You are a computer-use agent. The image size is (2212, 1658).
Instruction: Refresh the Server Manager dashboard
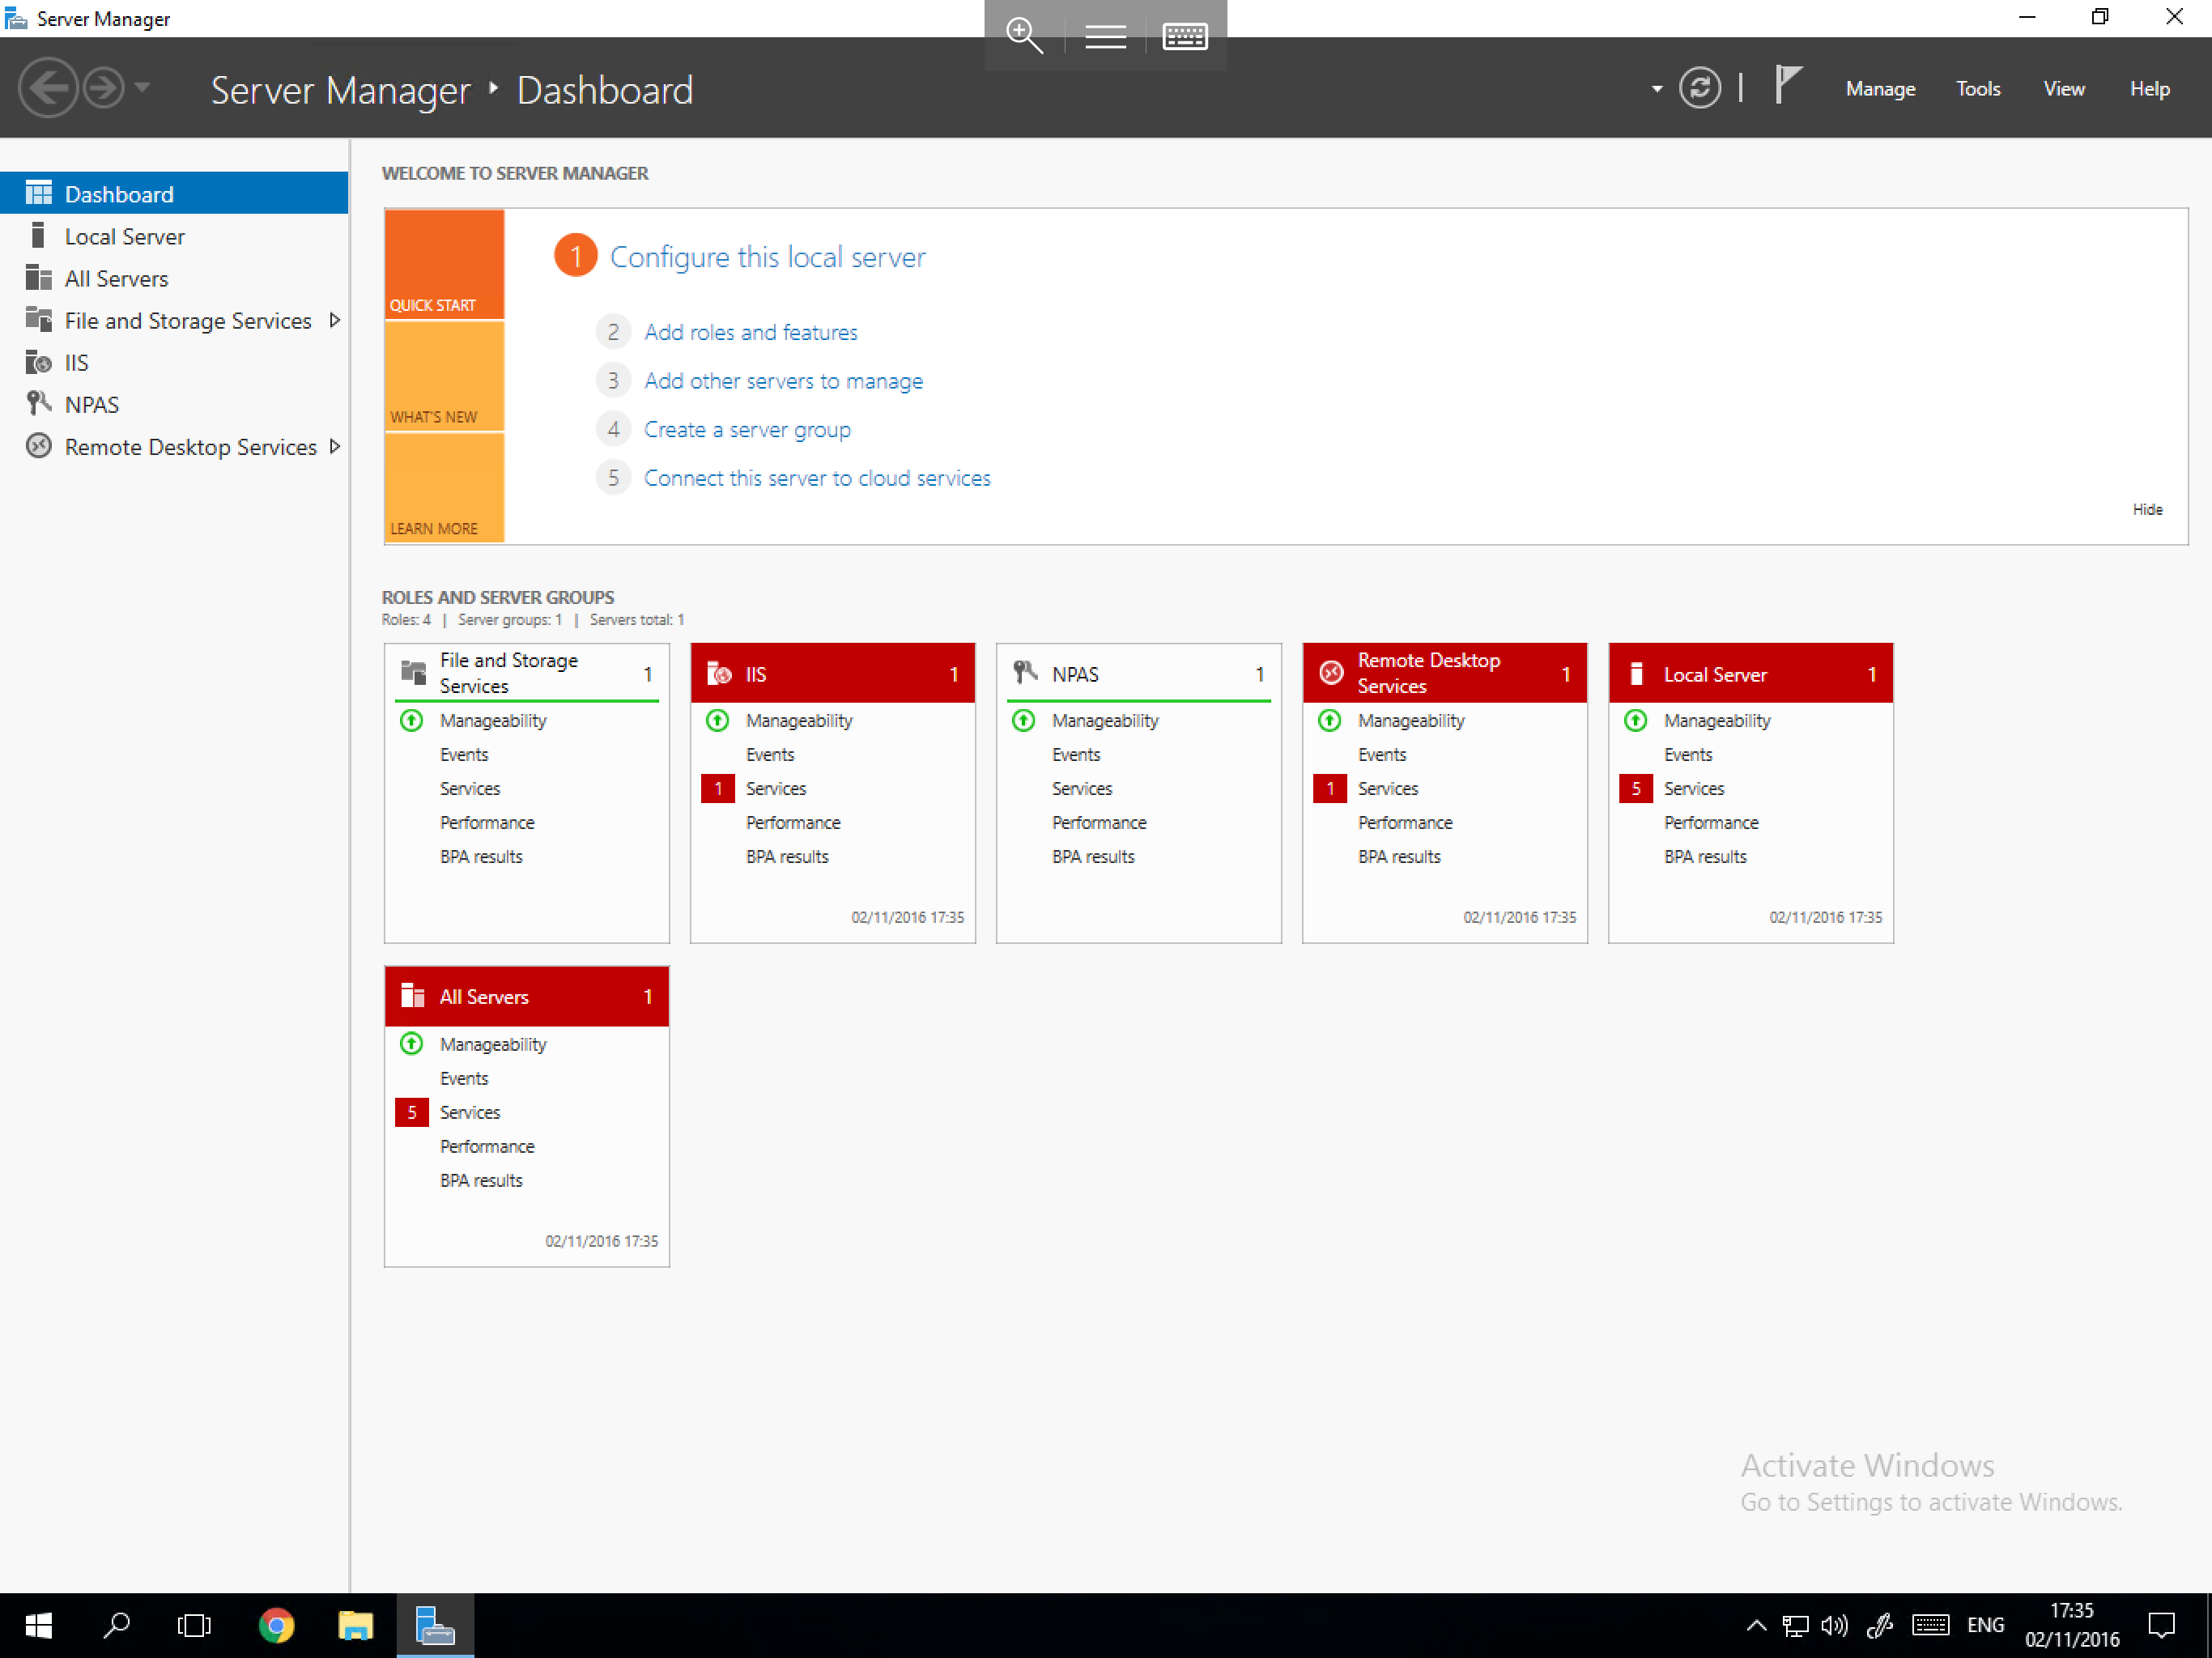click(1699, 89)
